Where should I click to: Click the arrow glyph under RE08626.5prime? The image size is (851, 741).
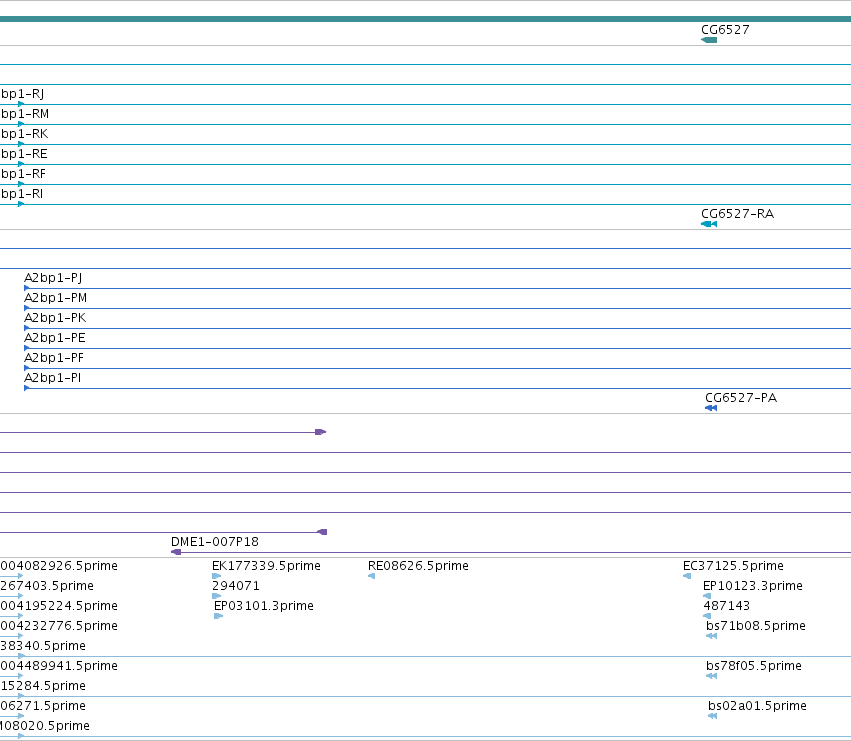tap(371, 576)
